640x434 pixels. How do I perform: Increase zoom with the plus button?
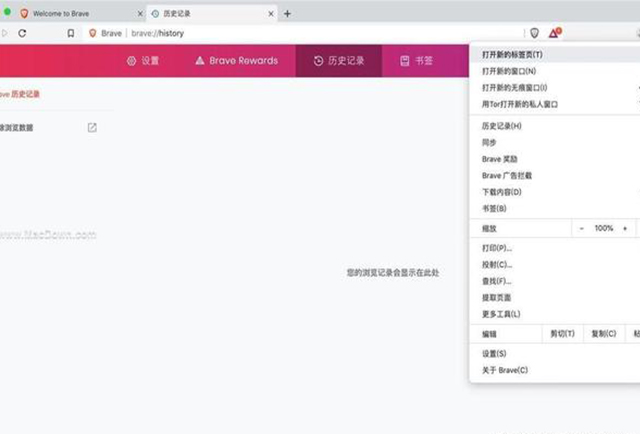[625, 228]
